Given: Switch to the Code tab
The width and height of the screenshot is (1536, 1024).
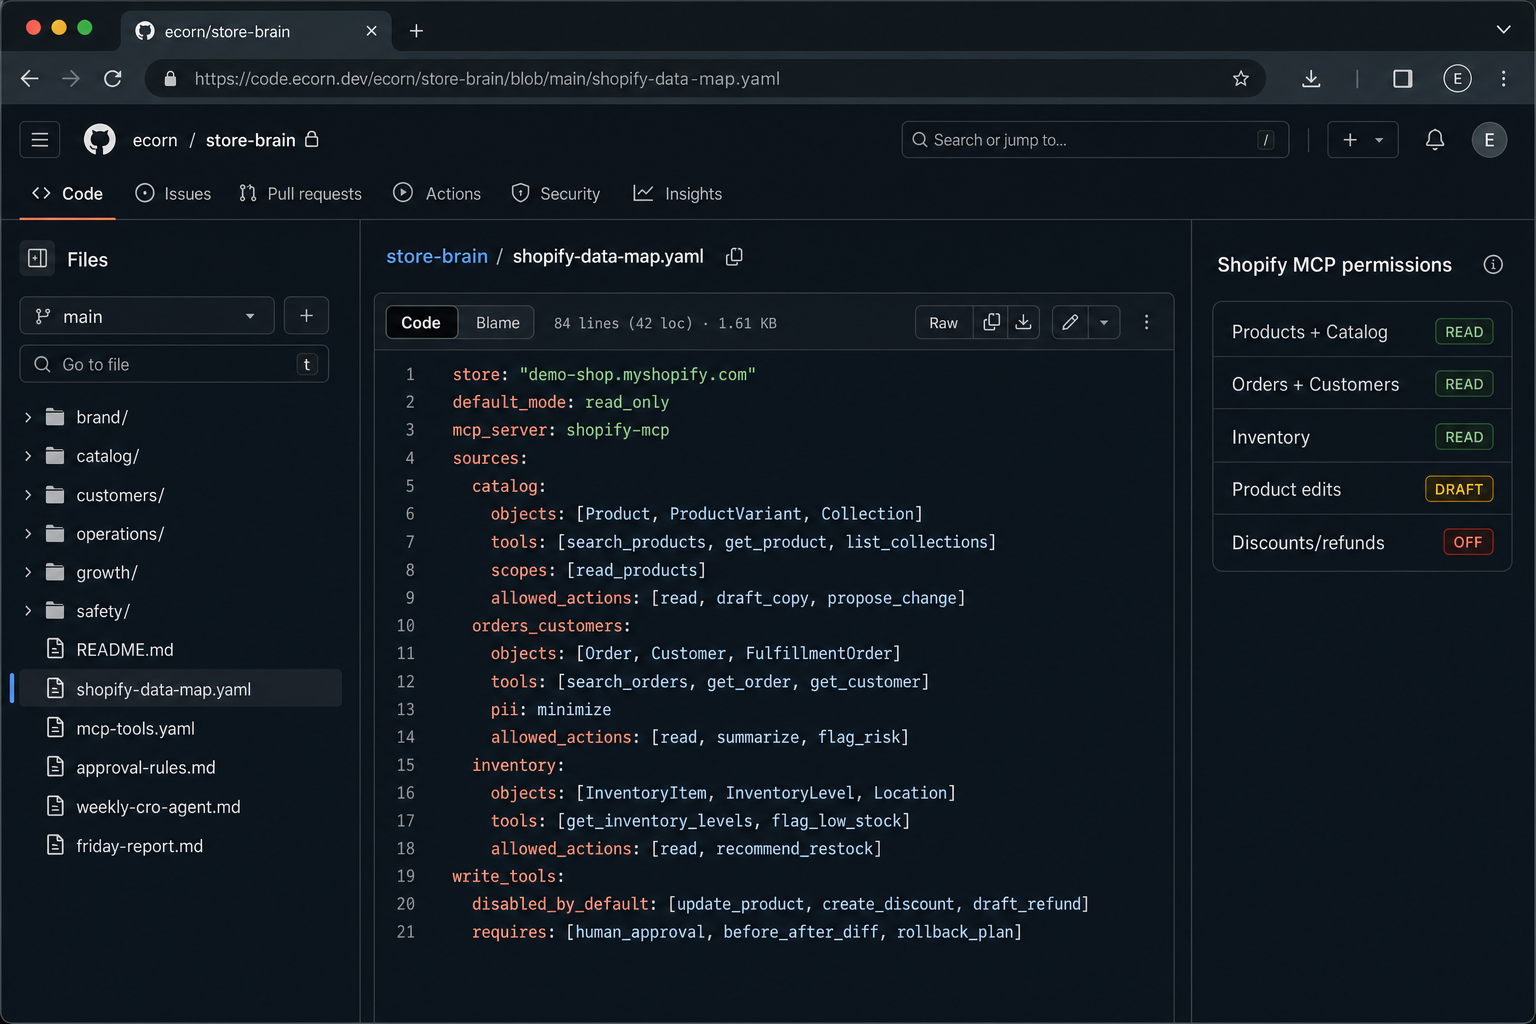Looking at the screenshot, I should click(x=67, y=194).
